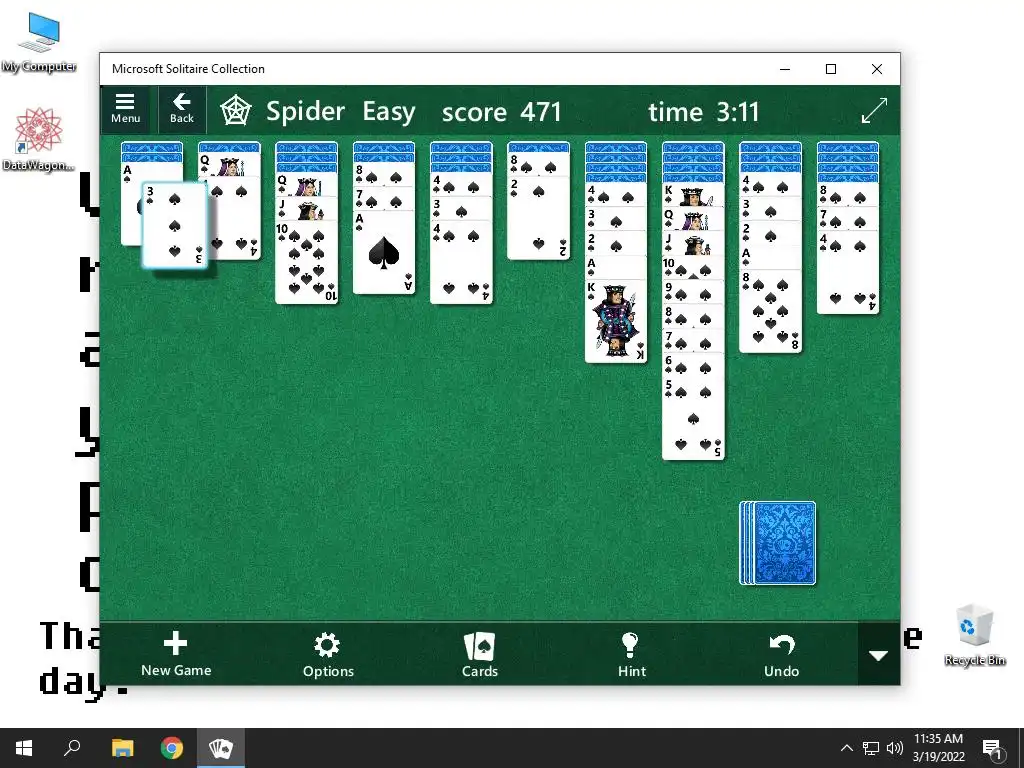Launch Google Chrome from the taskbar

coord(172,748)
